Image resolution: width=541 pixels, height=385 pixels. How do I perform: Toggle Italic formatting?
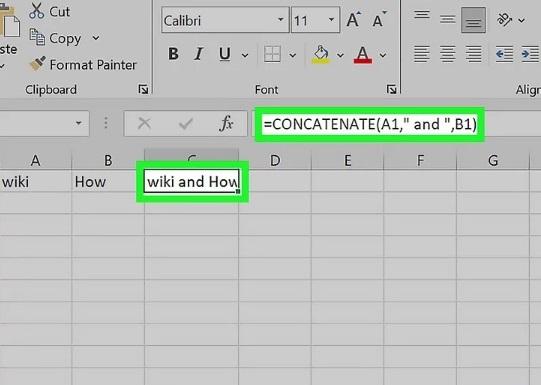tap(199, 54)
